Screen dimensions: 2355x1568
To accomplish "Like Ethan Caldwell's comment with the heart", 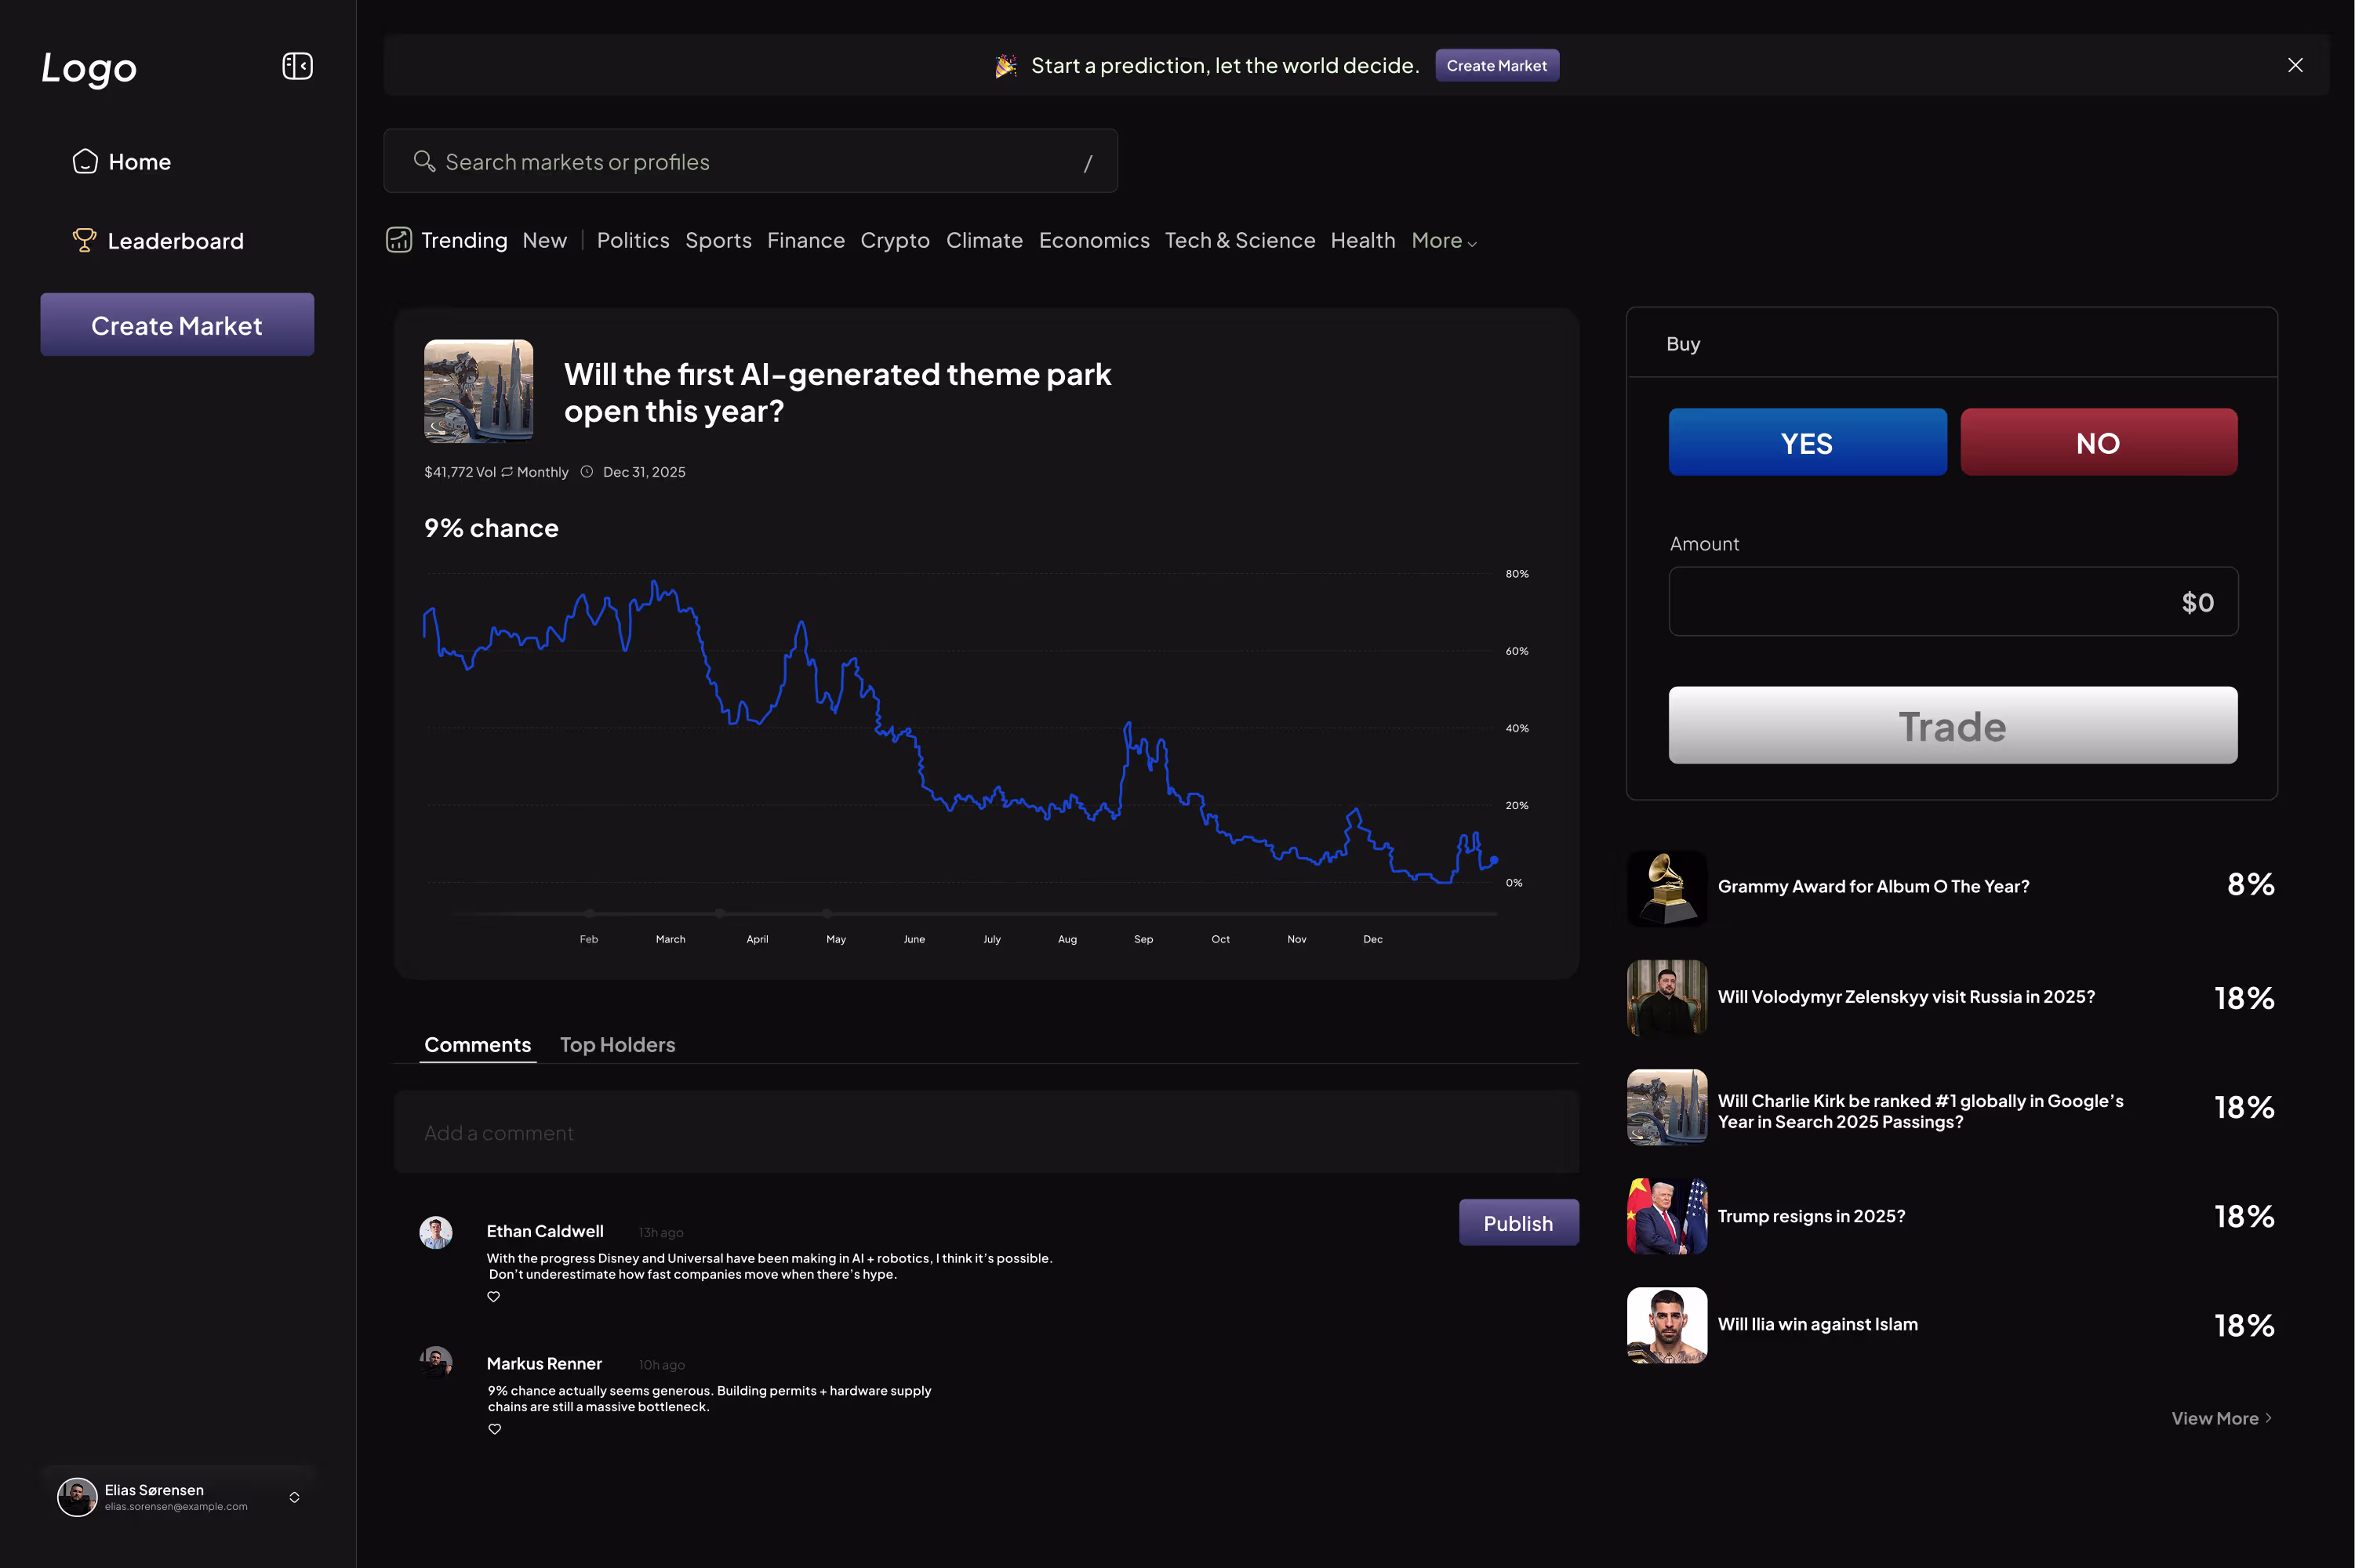I will 493,1296.
